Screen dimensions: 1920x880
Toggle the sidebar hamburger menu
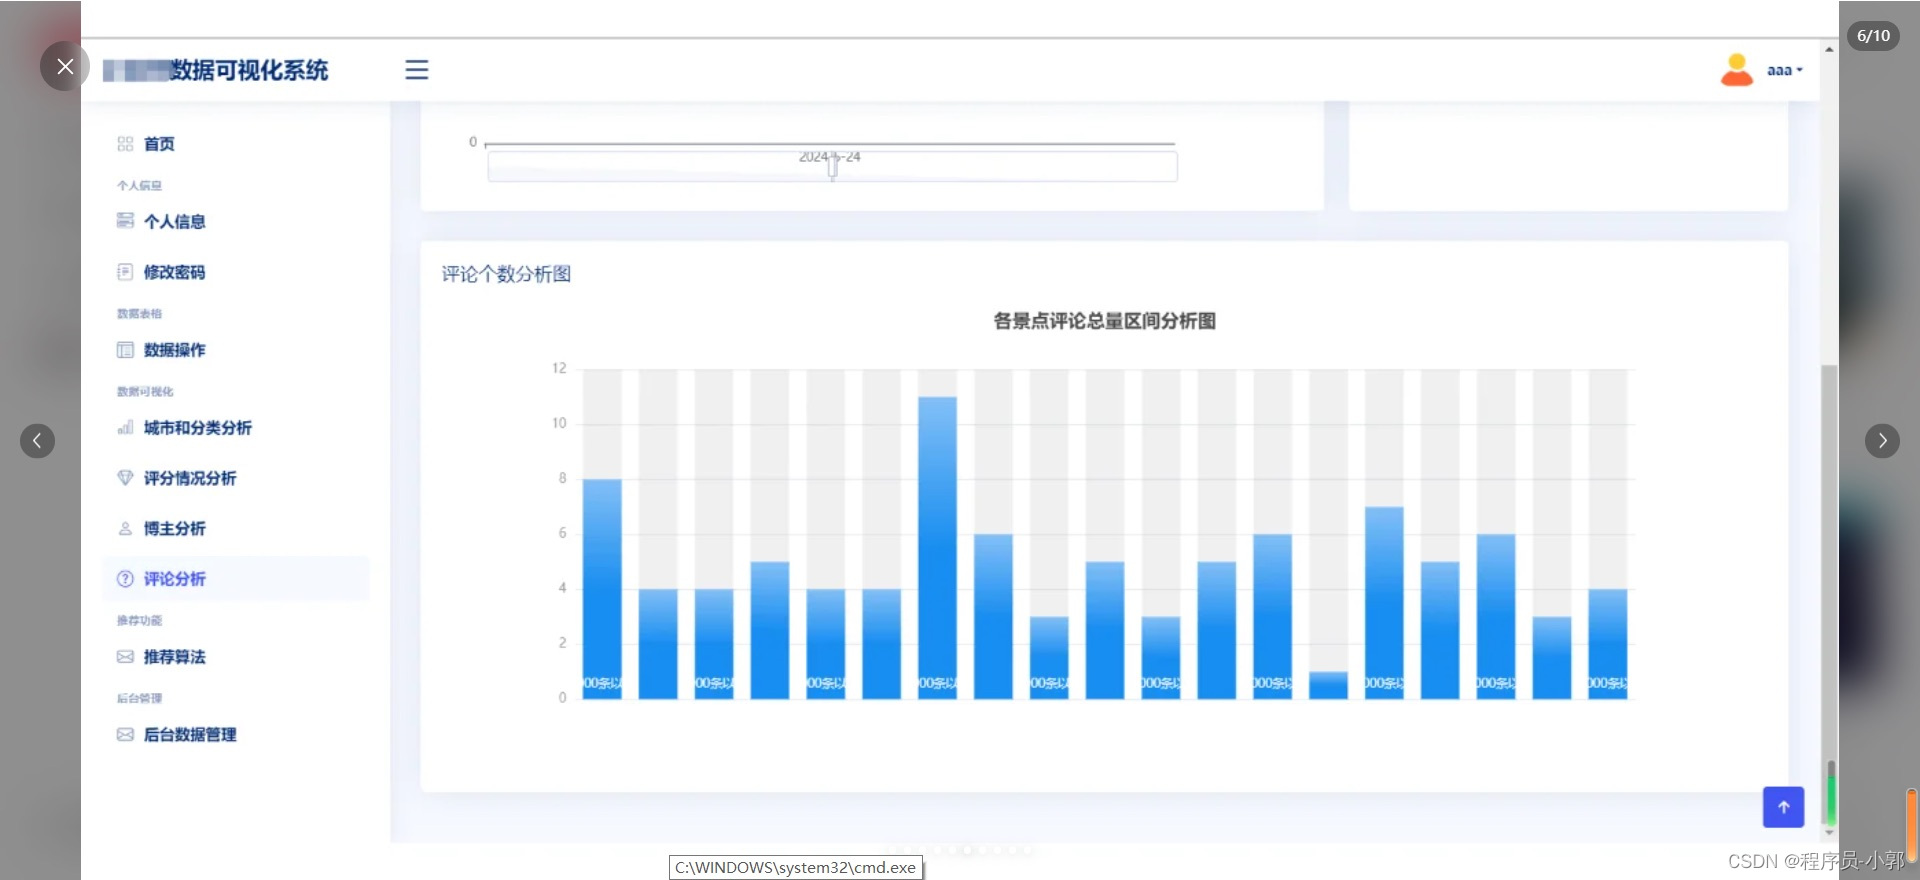[417, 70]
